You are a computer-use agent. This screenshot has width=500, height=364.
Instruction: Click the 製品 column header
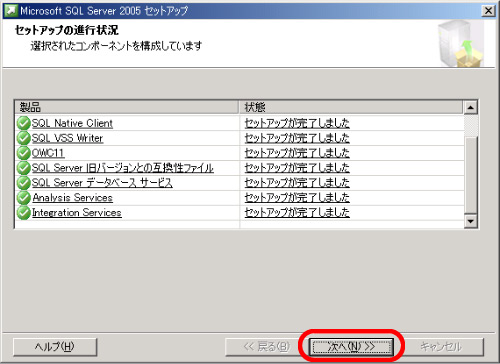pyautogui.click(x=127, y=107)
